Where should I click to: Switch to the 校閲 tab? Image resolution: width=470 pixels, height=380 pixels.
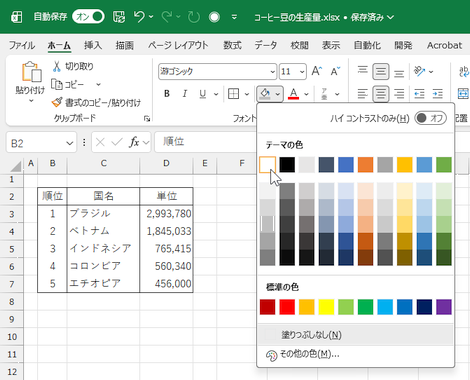299,45
